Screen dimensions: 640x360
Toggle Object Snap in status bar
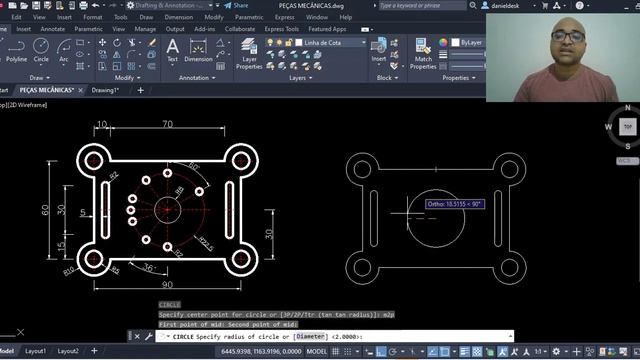tap(444, 351)
